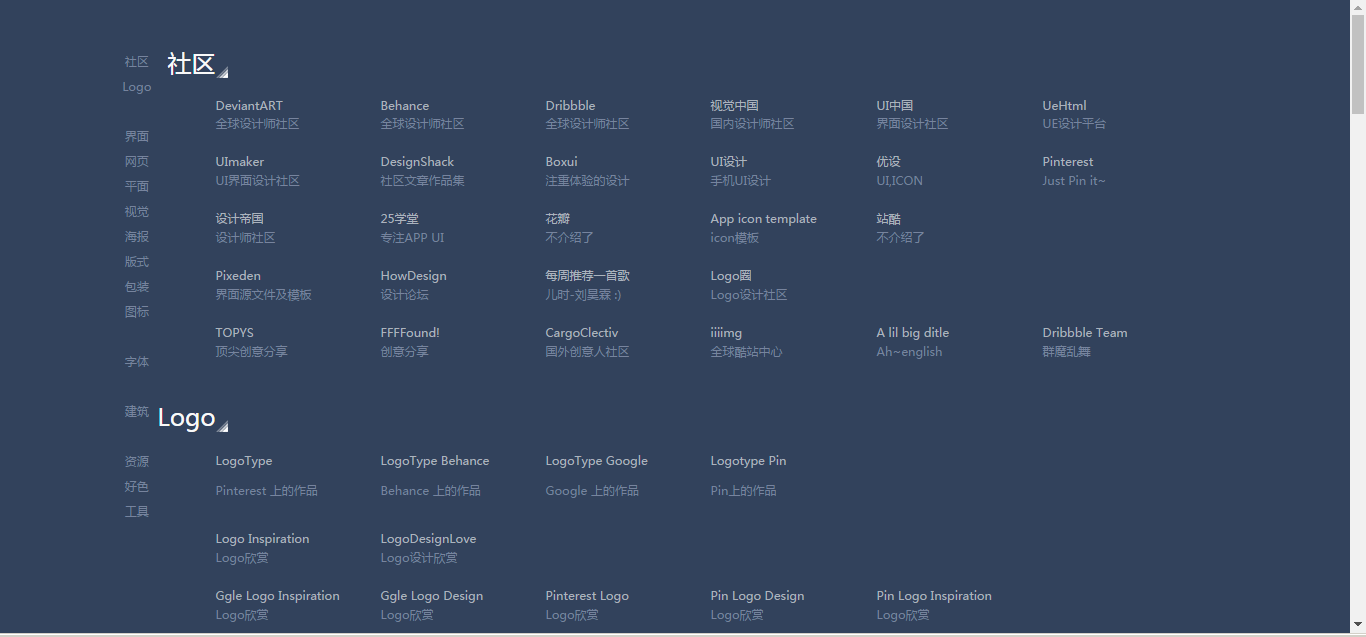Click triangle marker beside 社区 heading
Screen dimensions: 1366x637
223,72
